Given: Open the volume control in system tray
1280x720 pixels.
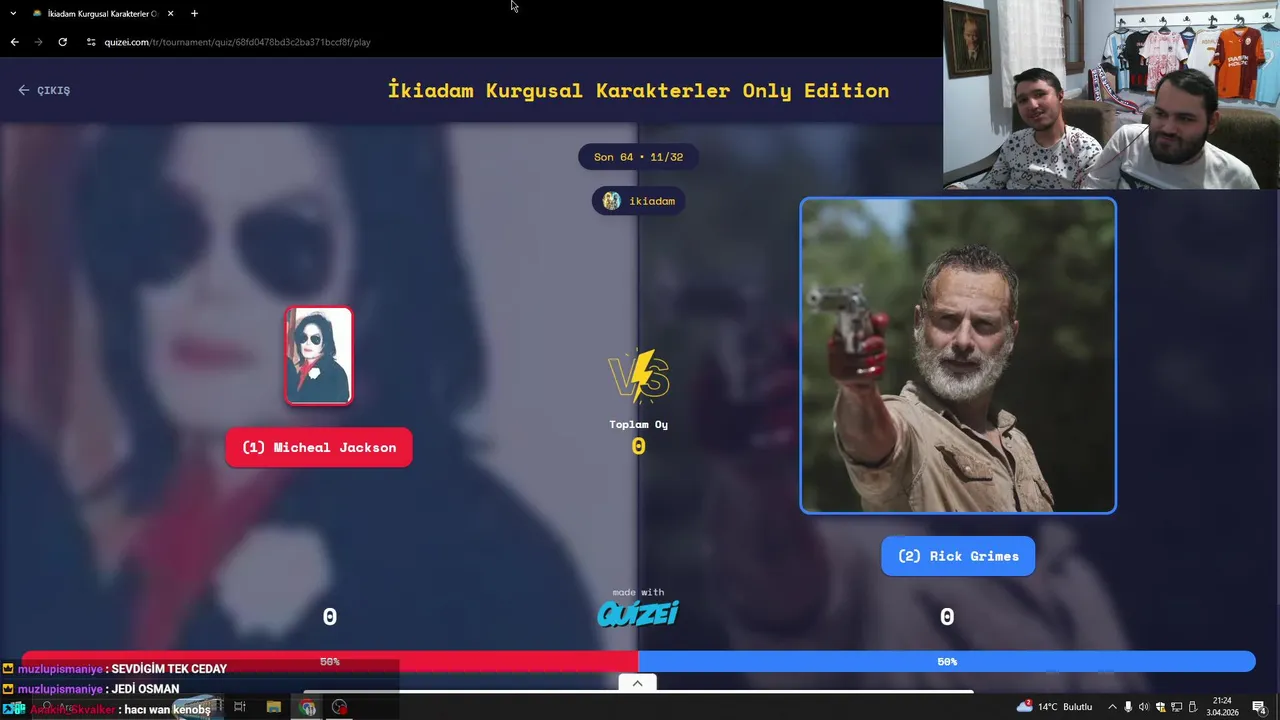Looking at the screenshot, I should tap(1144, 707).
